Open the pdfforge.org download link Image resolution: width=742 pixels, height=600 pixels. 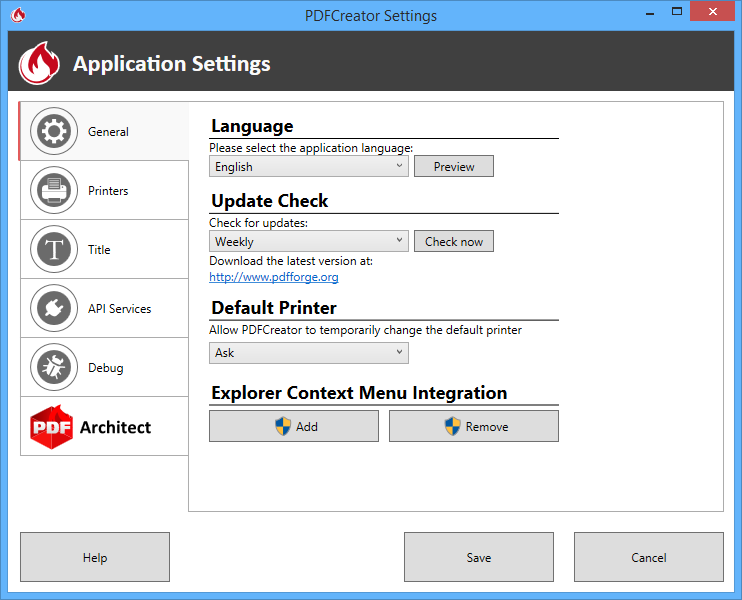pos(274,277)
